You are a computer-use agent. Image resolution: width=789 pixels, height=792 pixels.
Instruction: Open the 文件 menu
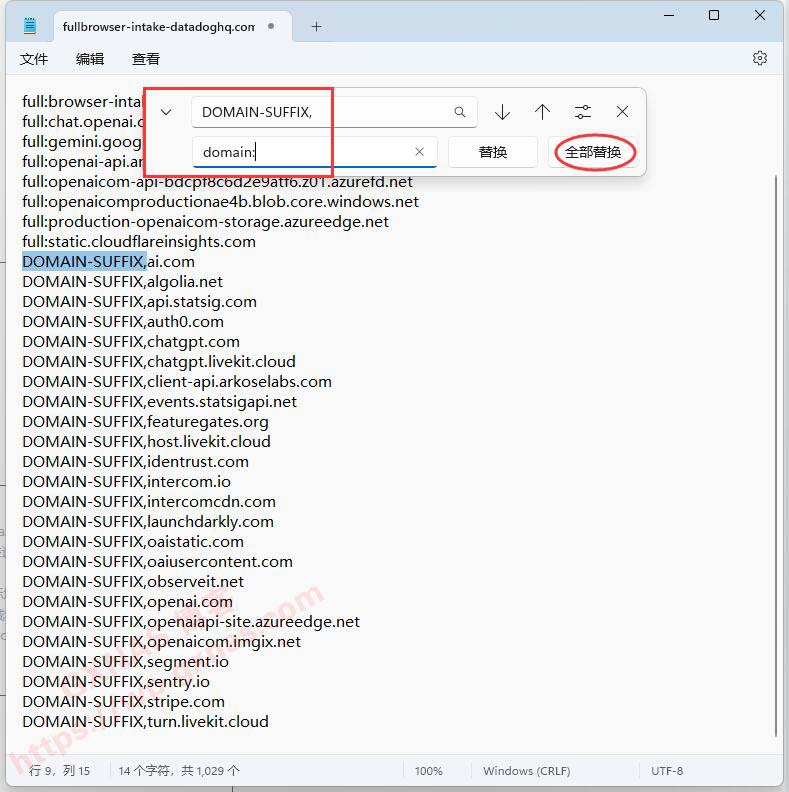[34, 59]
